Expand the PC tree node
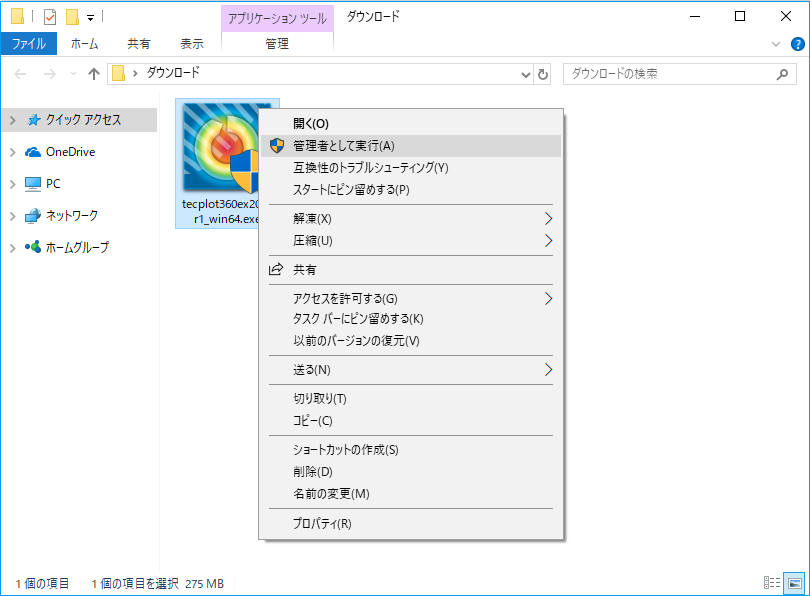The image size is (810, 596). 13,184
